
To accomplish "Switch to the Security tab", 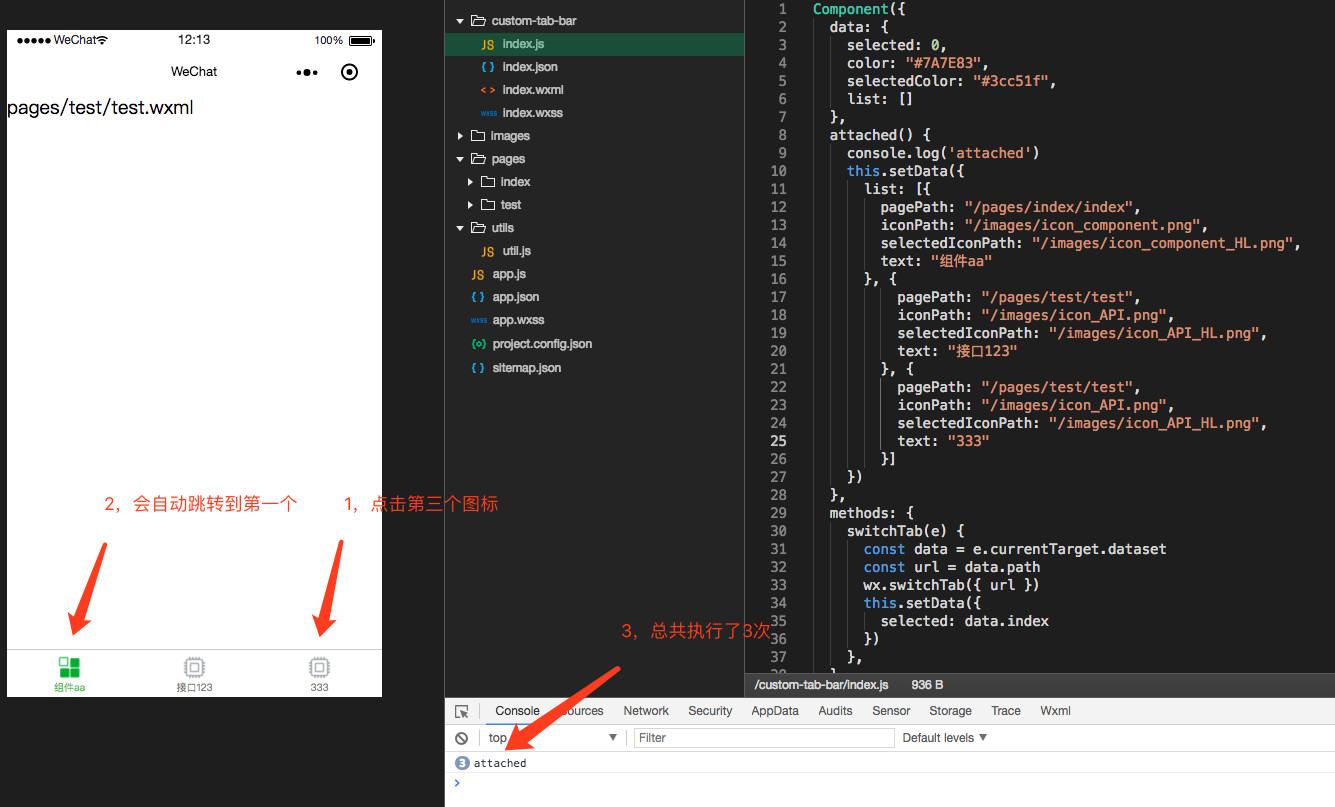I will click(x=710, y=711).
